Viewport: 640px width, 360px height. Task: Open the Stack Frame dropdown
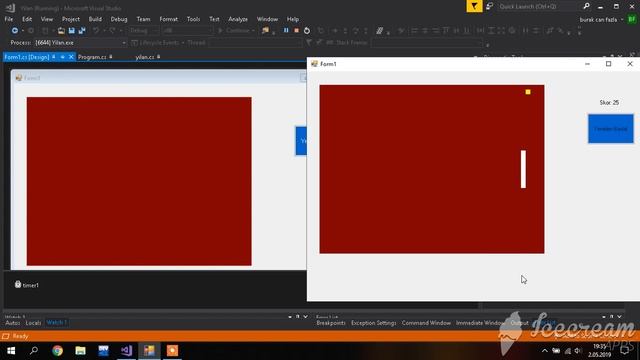pos(427,42)
